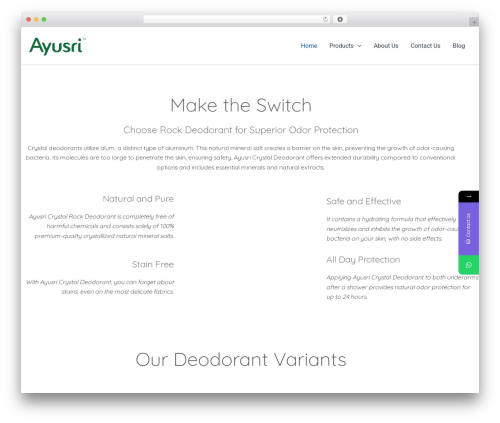The width and height of the screenshot is (500, 423).
Task: Navigate to Contact Us in navbar
Action: tap(425, 46)
